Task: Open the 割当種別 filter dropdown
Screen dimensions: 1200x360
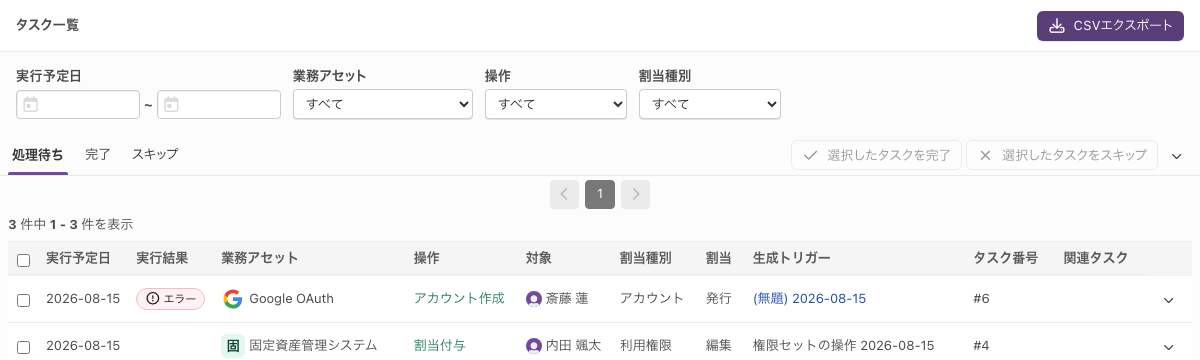Action: pos(710,104)
